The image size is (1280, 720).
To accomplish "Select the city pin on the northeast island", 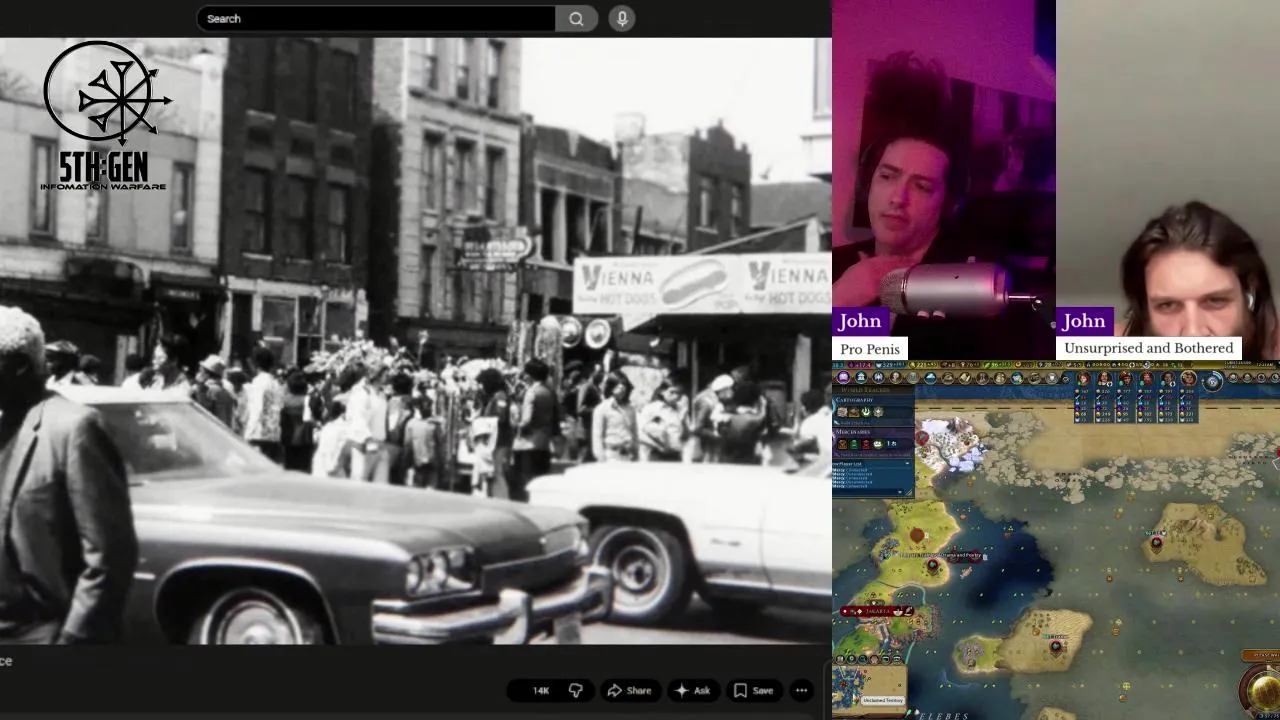I will [x=1156, y=542].
